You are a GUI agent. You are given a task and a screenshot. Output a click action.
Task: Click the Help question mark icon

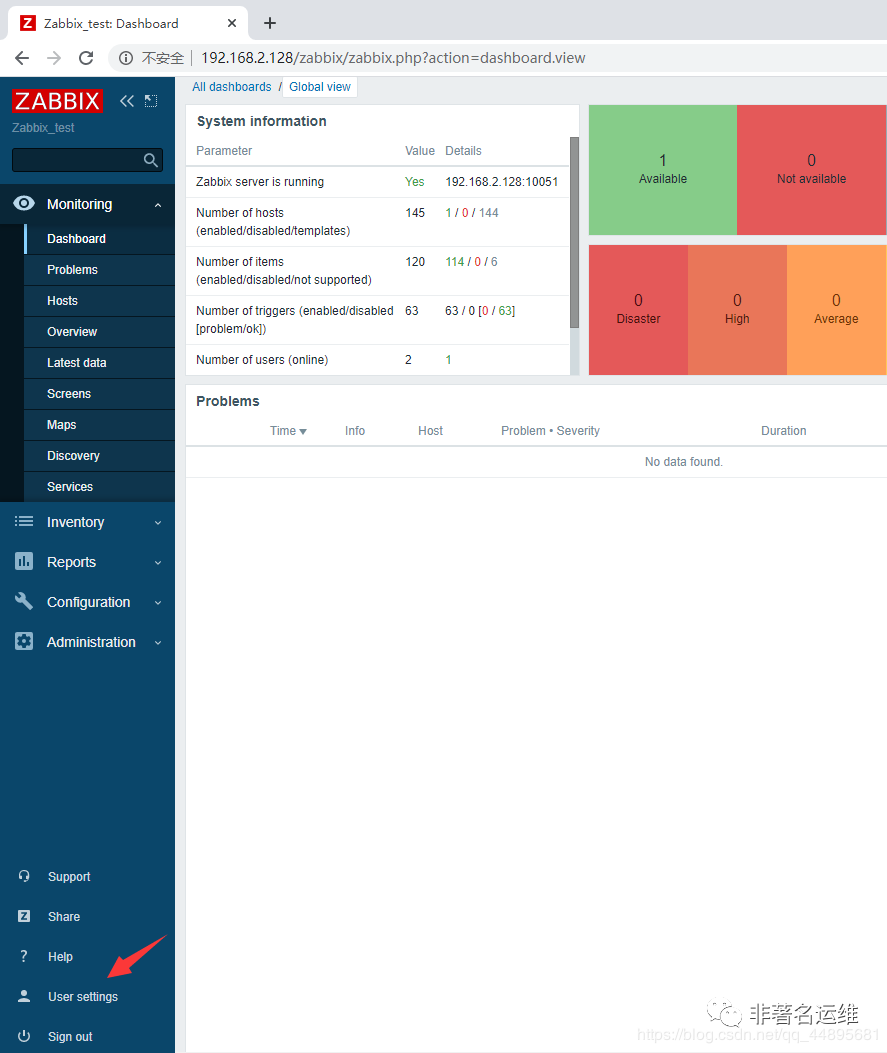(24, 956)
